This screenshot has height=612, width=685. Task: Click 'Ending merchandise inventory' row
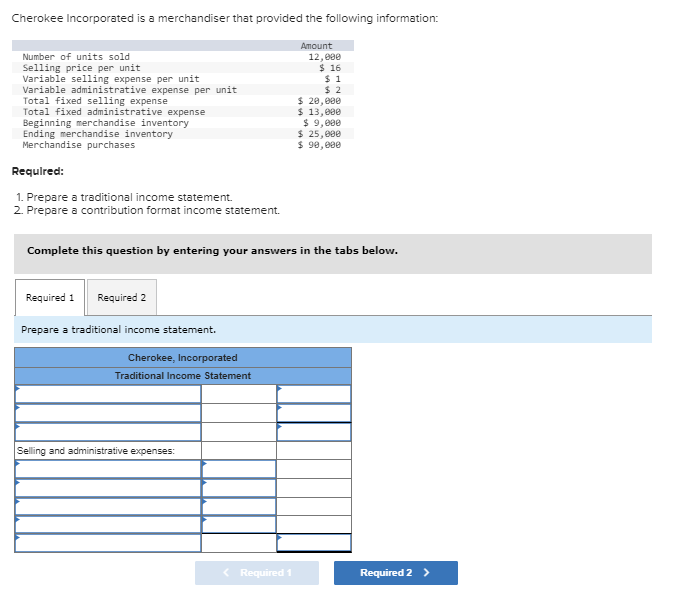coord(183,134)
